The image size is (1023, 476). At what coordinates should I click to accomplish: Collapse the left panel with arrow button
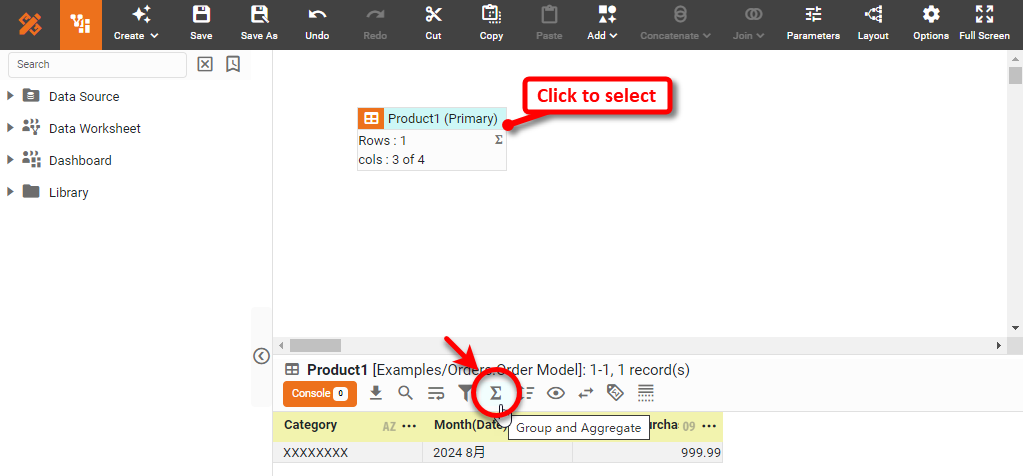[x=261, y=355]
